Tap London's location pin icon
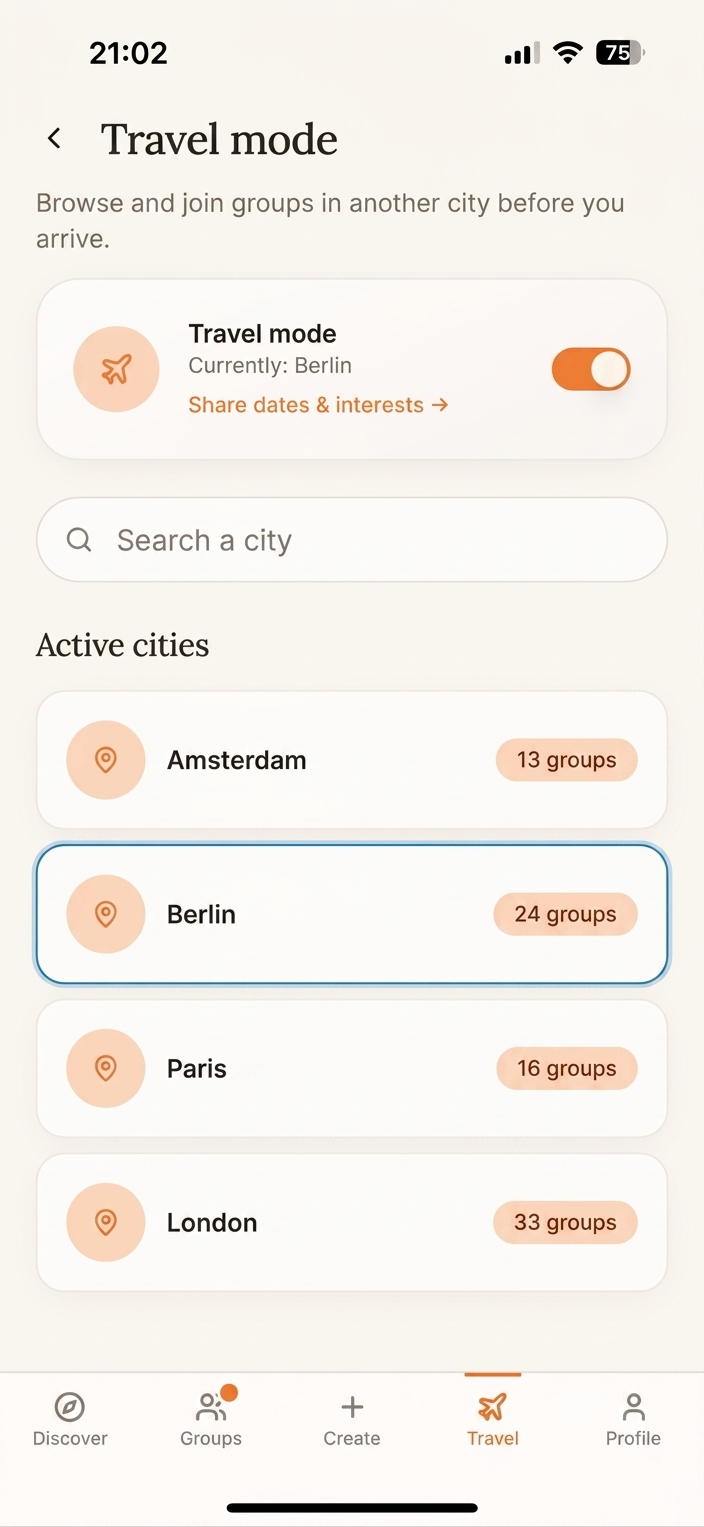This screenshot has width=704, height=1527. pos(106,1222)
